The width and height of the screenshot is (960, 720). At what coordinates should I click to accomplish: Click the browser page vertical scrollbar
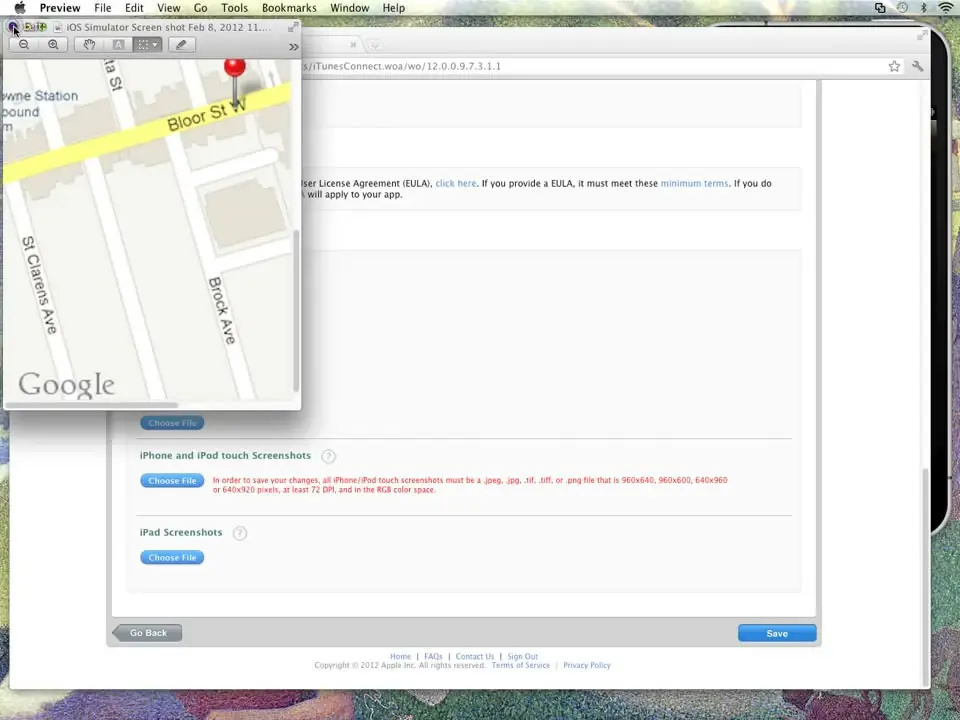tap(925, 576)
